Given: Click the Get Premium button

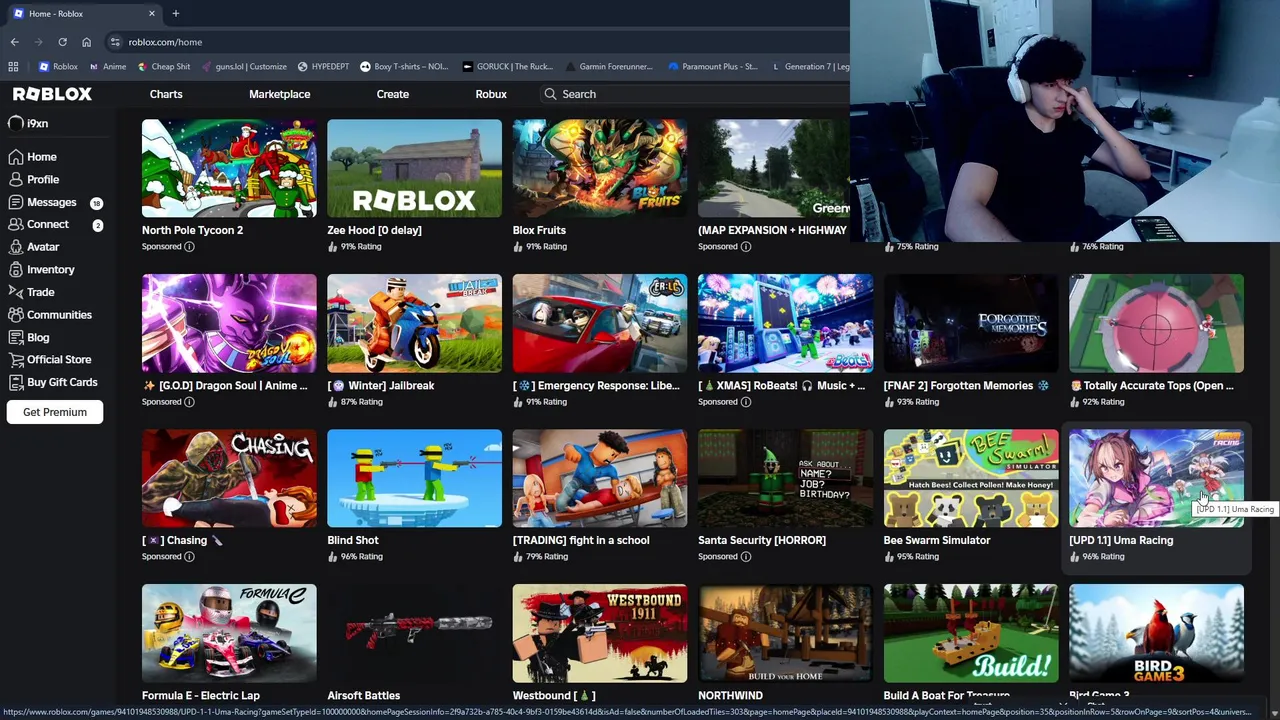Looking at the screenshot, I should coord(55,412).
